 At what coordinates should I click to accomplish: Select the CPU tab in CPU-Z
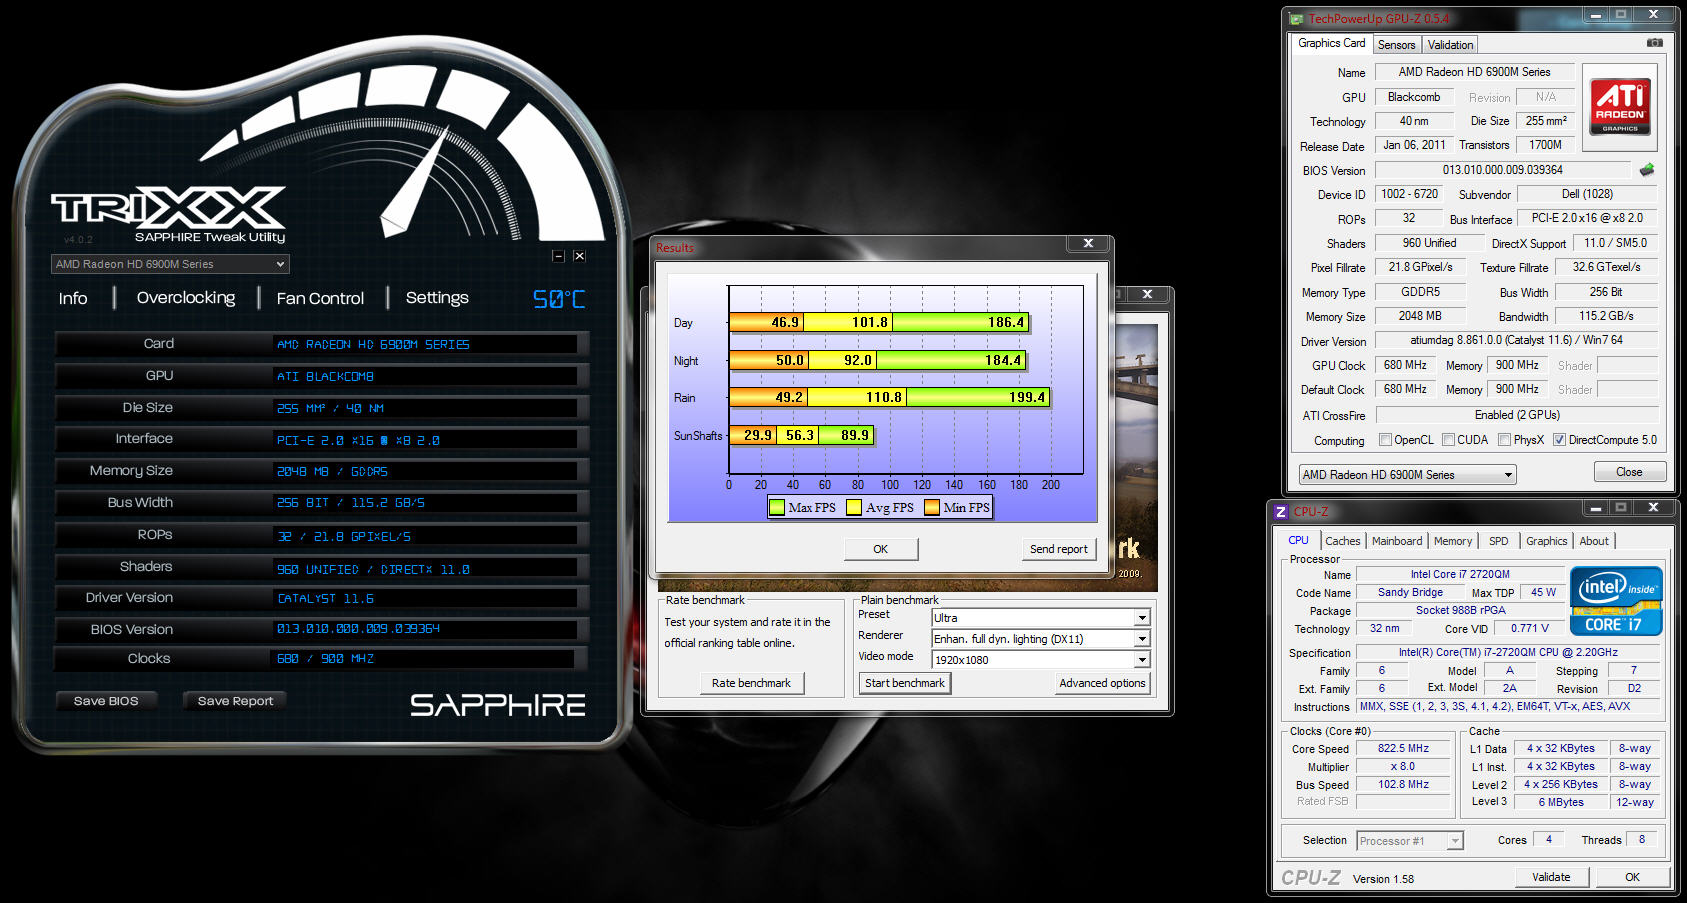click(x=1298, y=540)
